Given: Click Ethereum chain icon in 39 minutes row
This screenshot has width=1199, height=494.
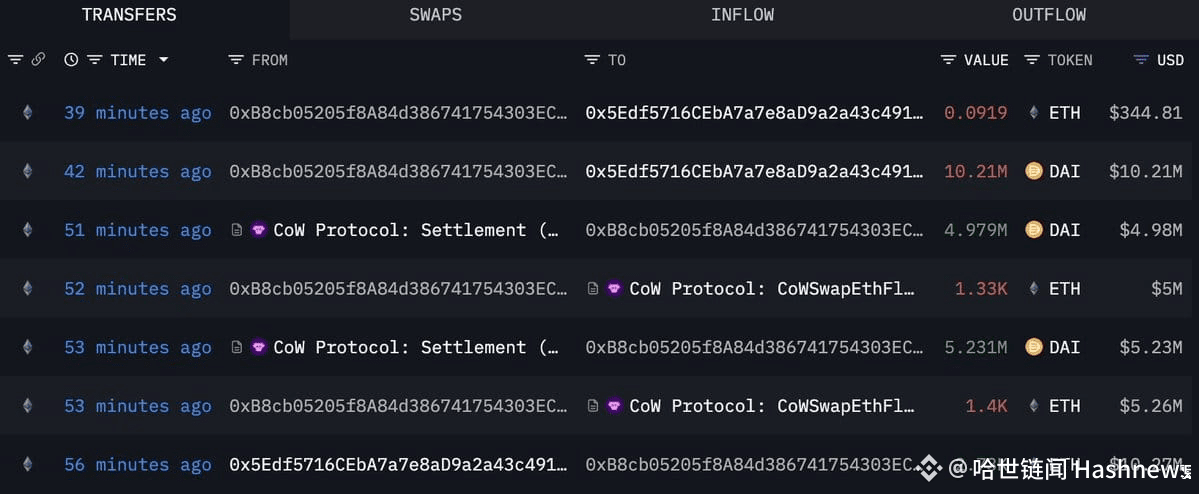Looking at the screenshot, I should (27, 113).
